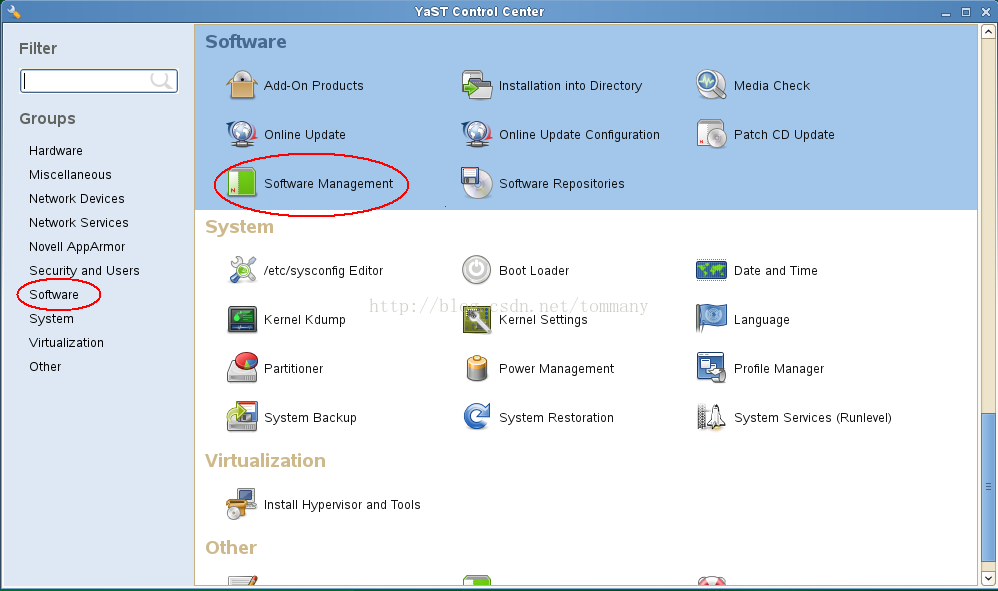Open the Online Update Configuration icon
Viewport: 998px width, 591px height.
pos(477,134)
